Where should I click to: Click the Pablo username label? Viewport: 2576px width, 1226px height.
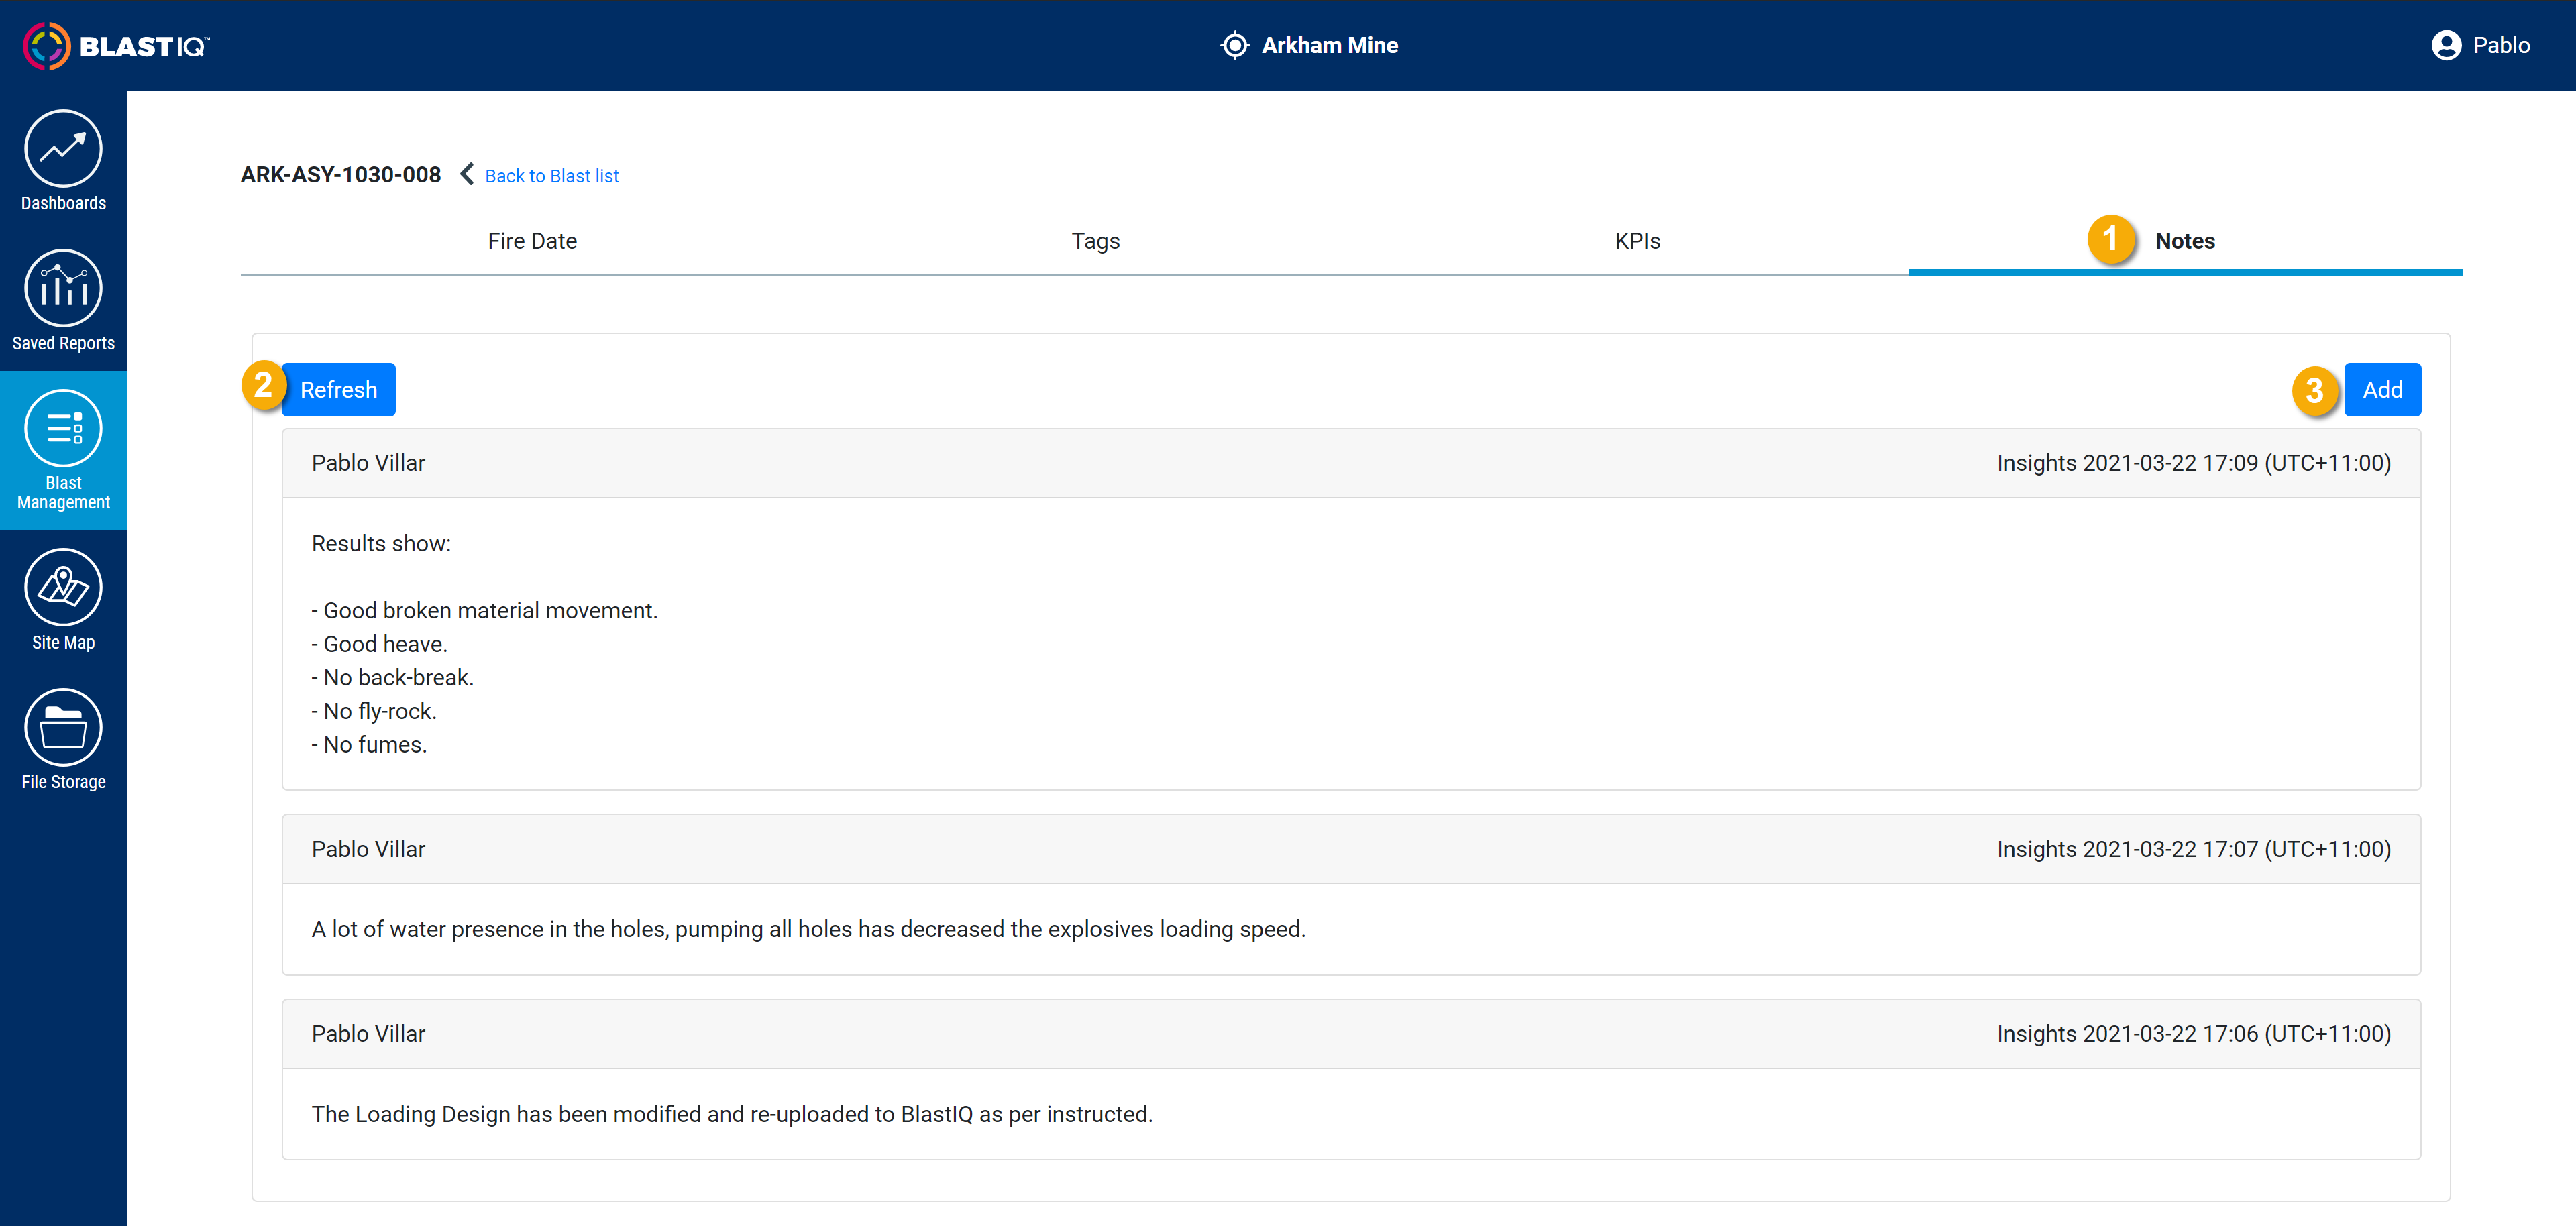[2501, 45]
